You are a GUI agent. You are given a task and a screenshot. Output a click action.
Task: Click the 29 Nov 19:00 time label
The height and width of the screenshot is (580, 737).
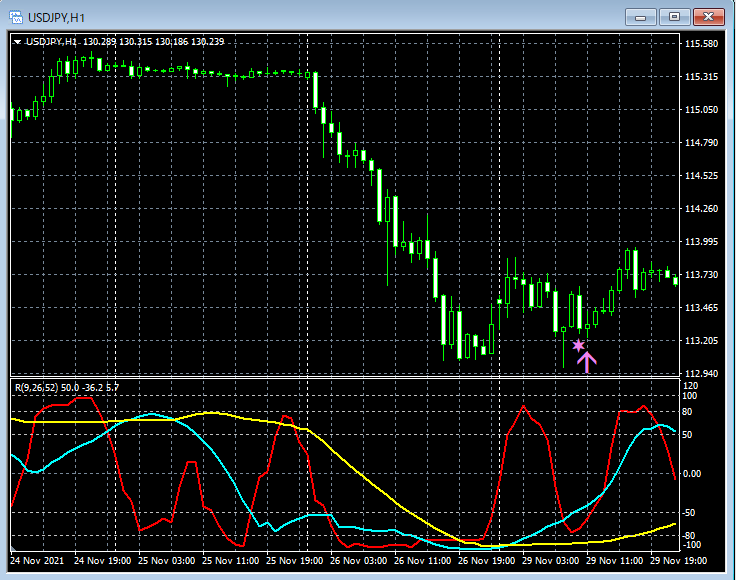(x=677, y=562)
